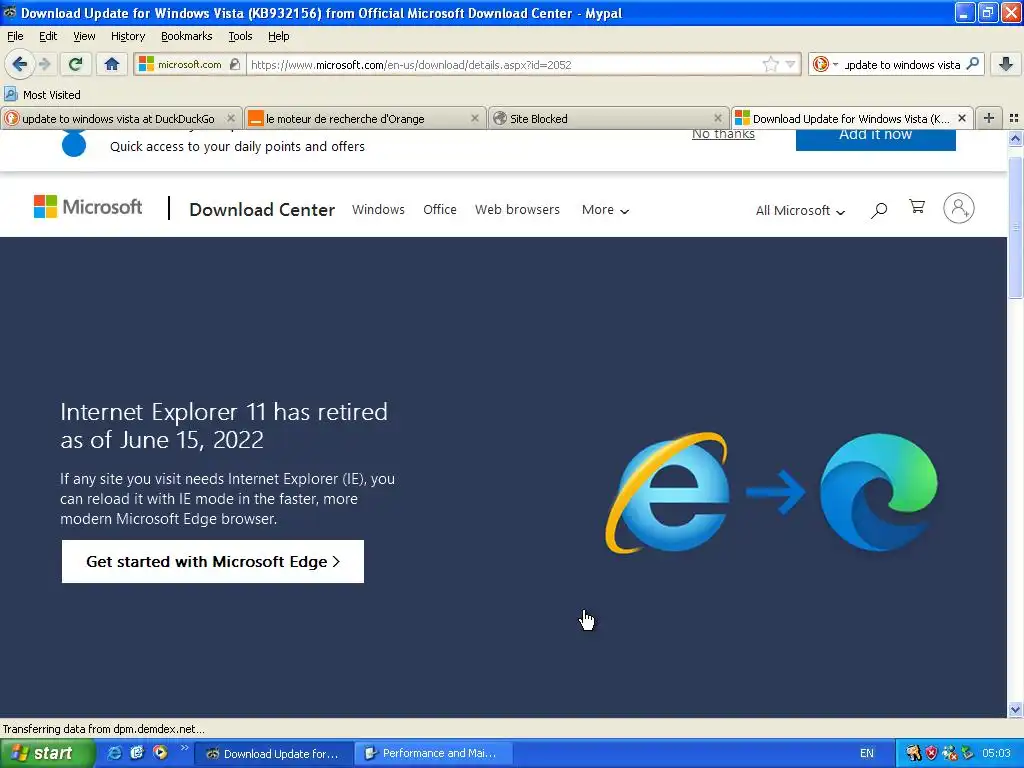Open a new tab with plus button

pyautogui.click(x=989, y=118)
